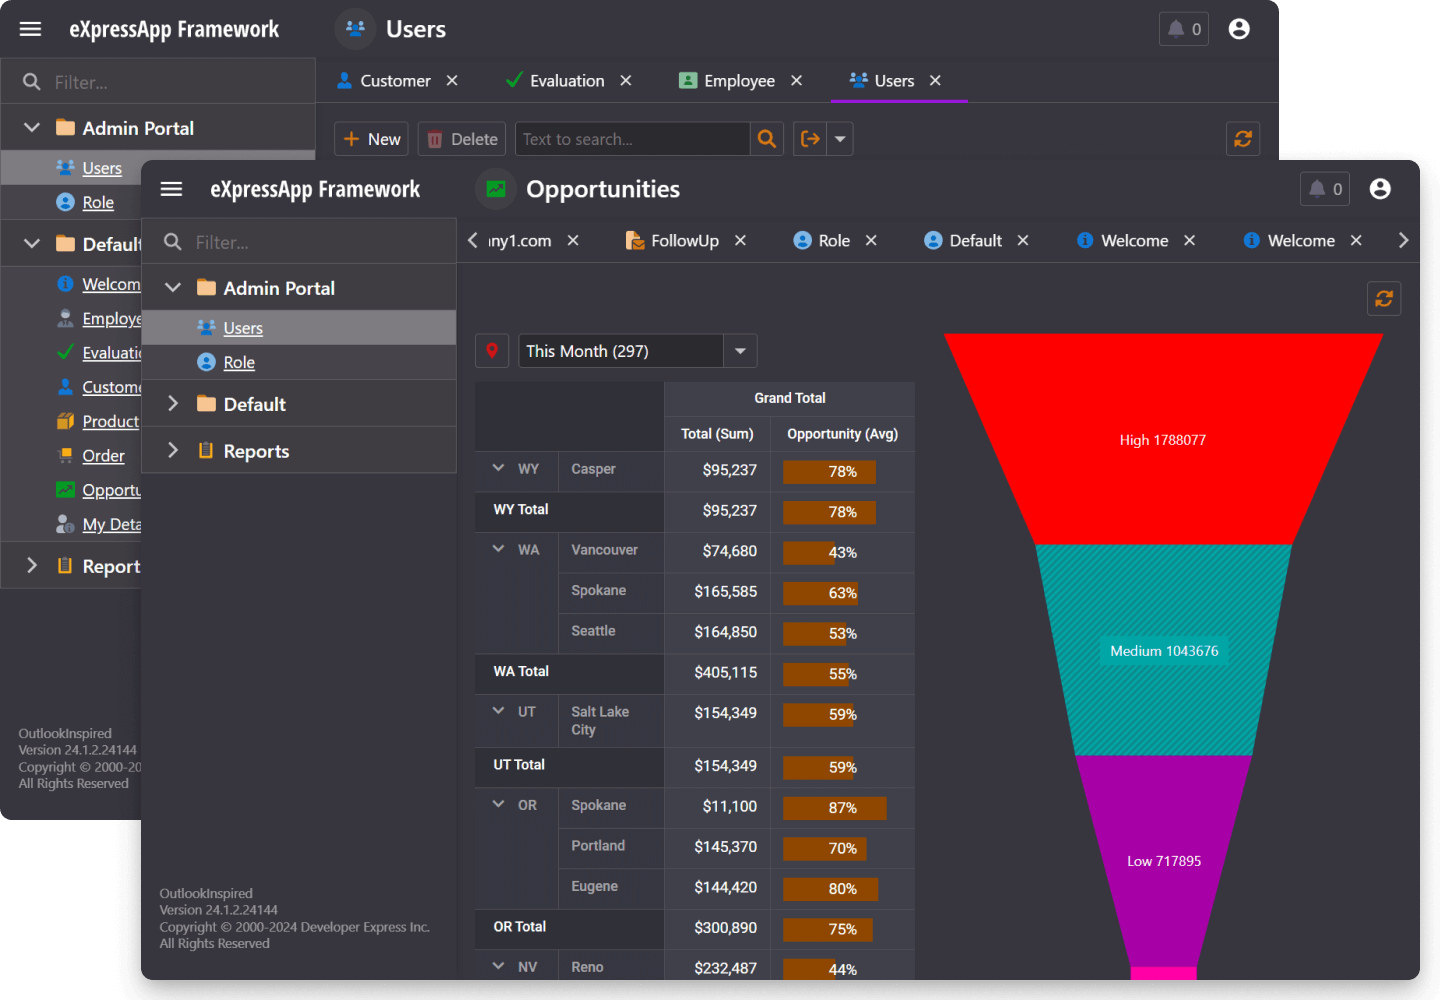Click Casper's 78% opportunity progress bar
This screenshot has width=1440, height=1000.
click(x=829, y=471)
